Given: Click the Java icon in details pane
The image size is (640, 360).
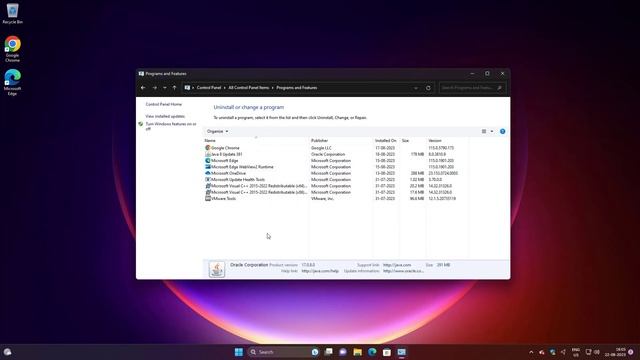Looking at the screenshot, I should coord(217,269).
